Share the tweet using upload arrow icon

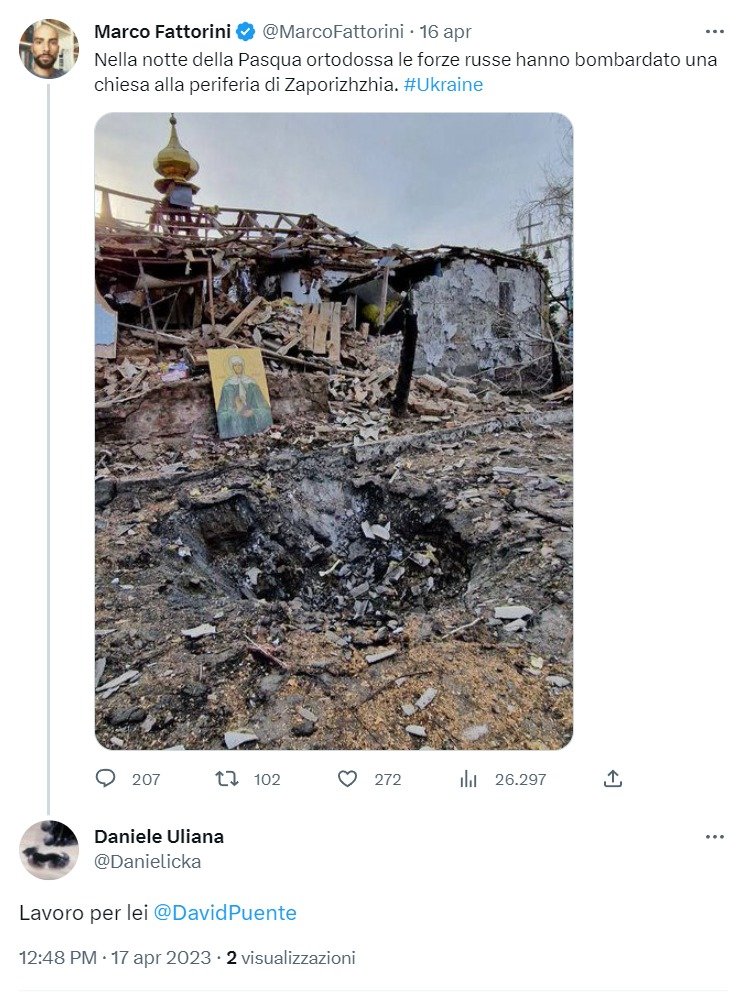point(612,779)
